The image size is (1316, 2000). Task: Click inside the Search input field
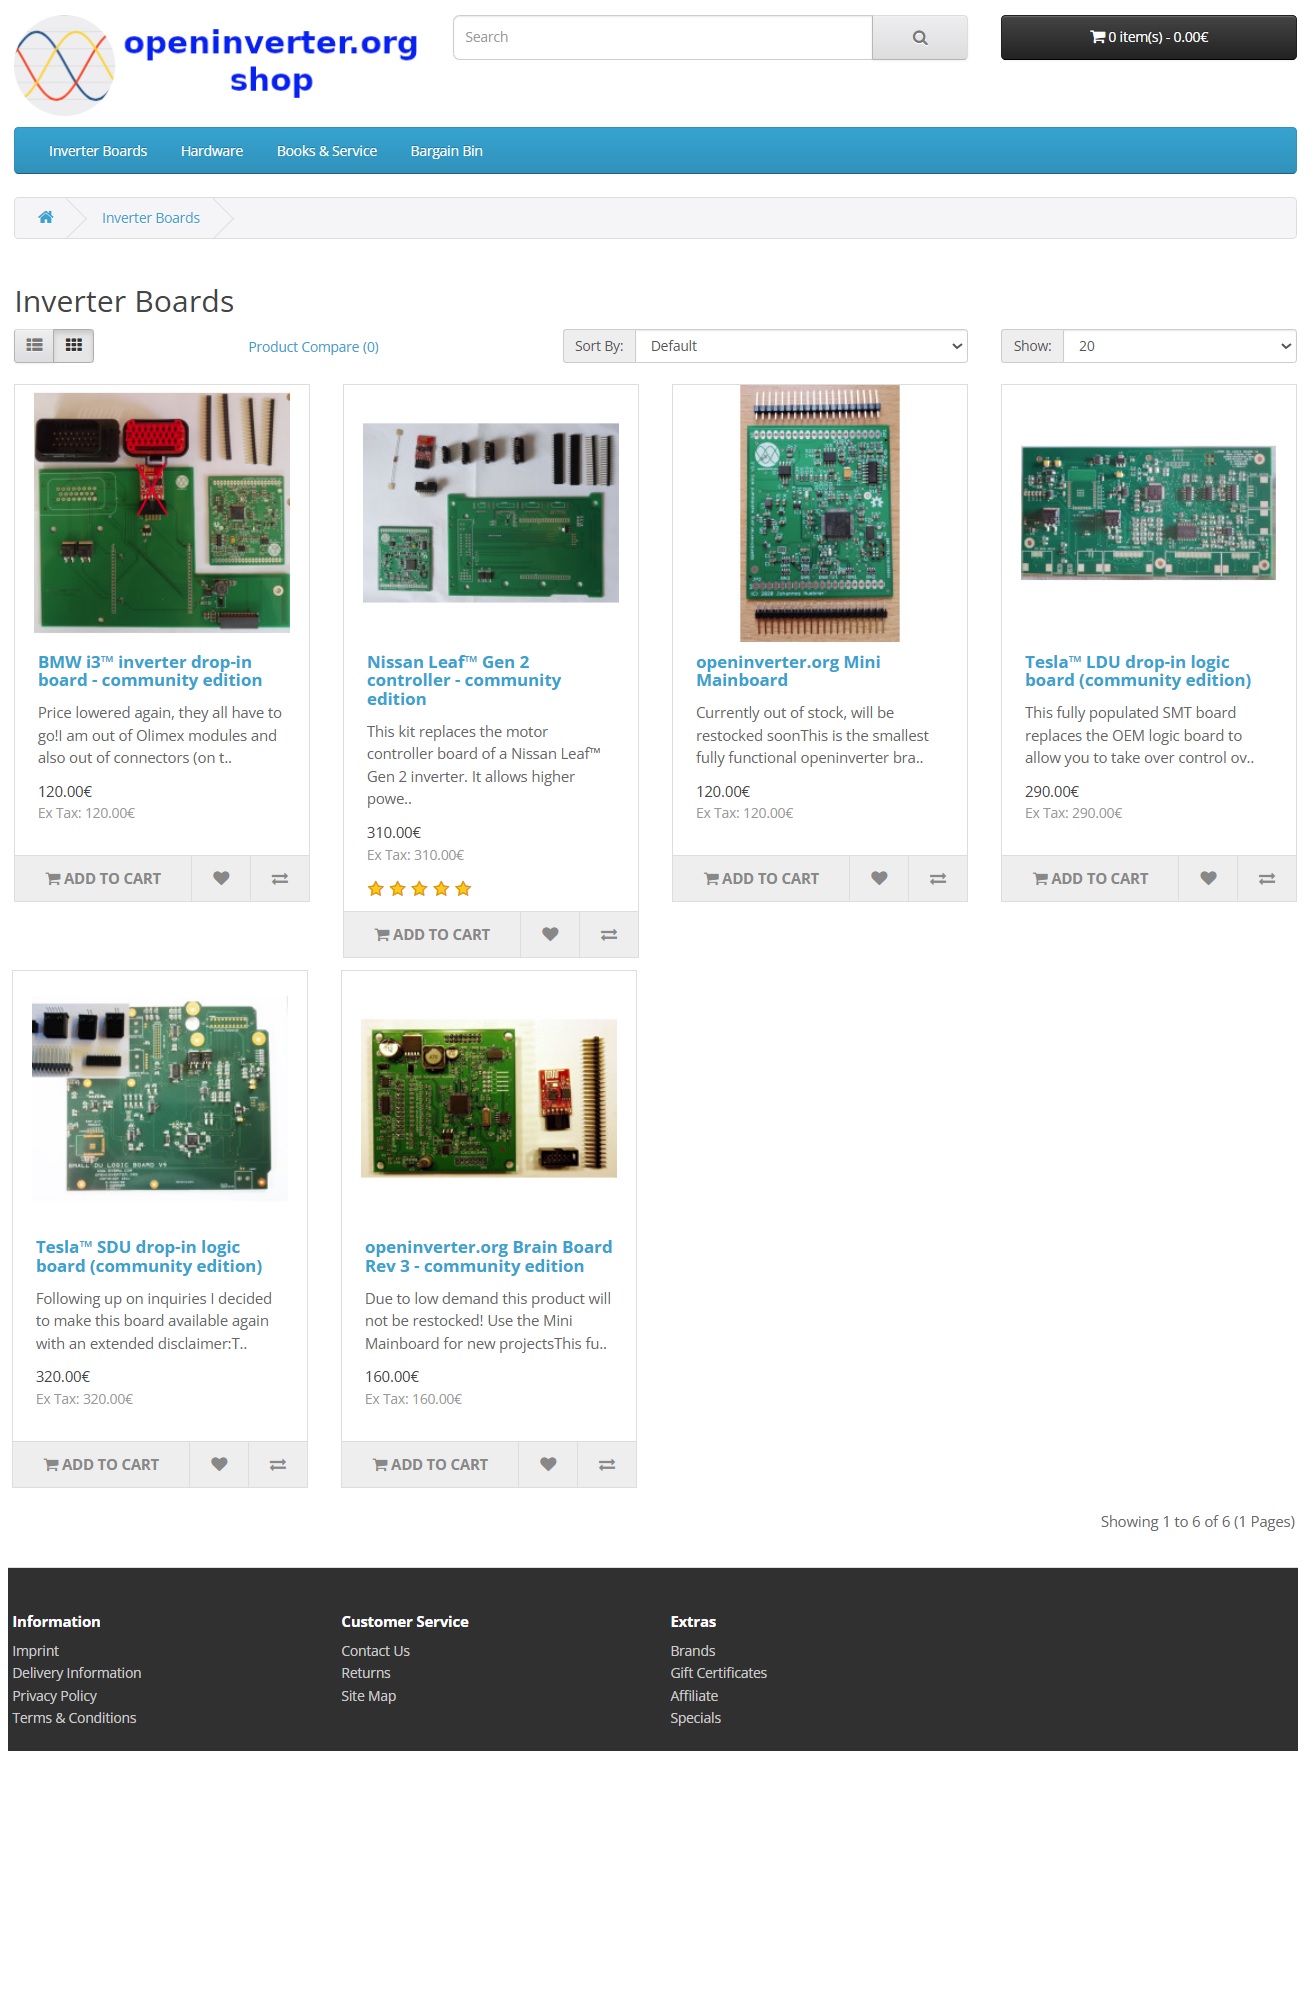click(x=663, y=38)
